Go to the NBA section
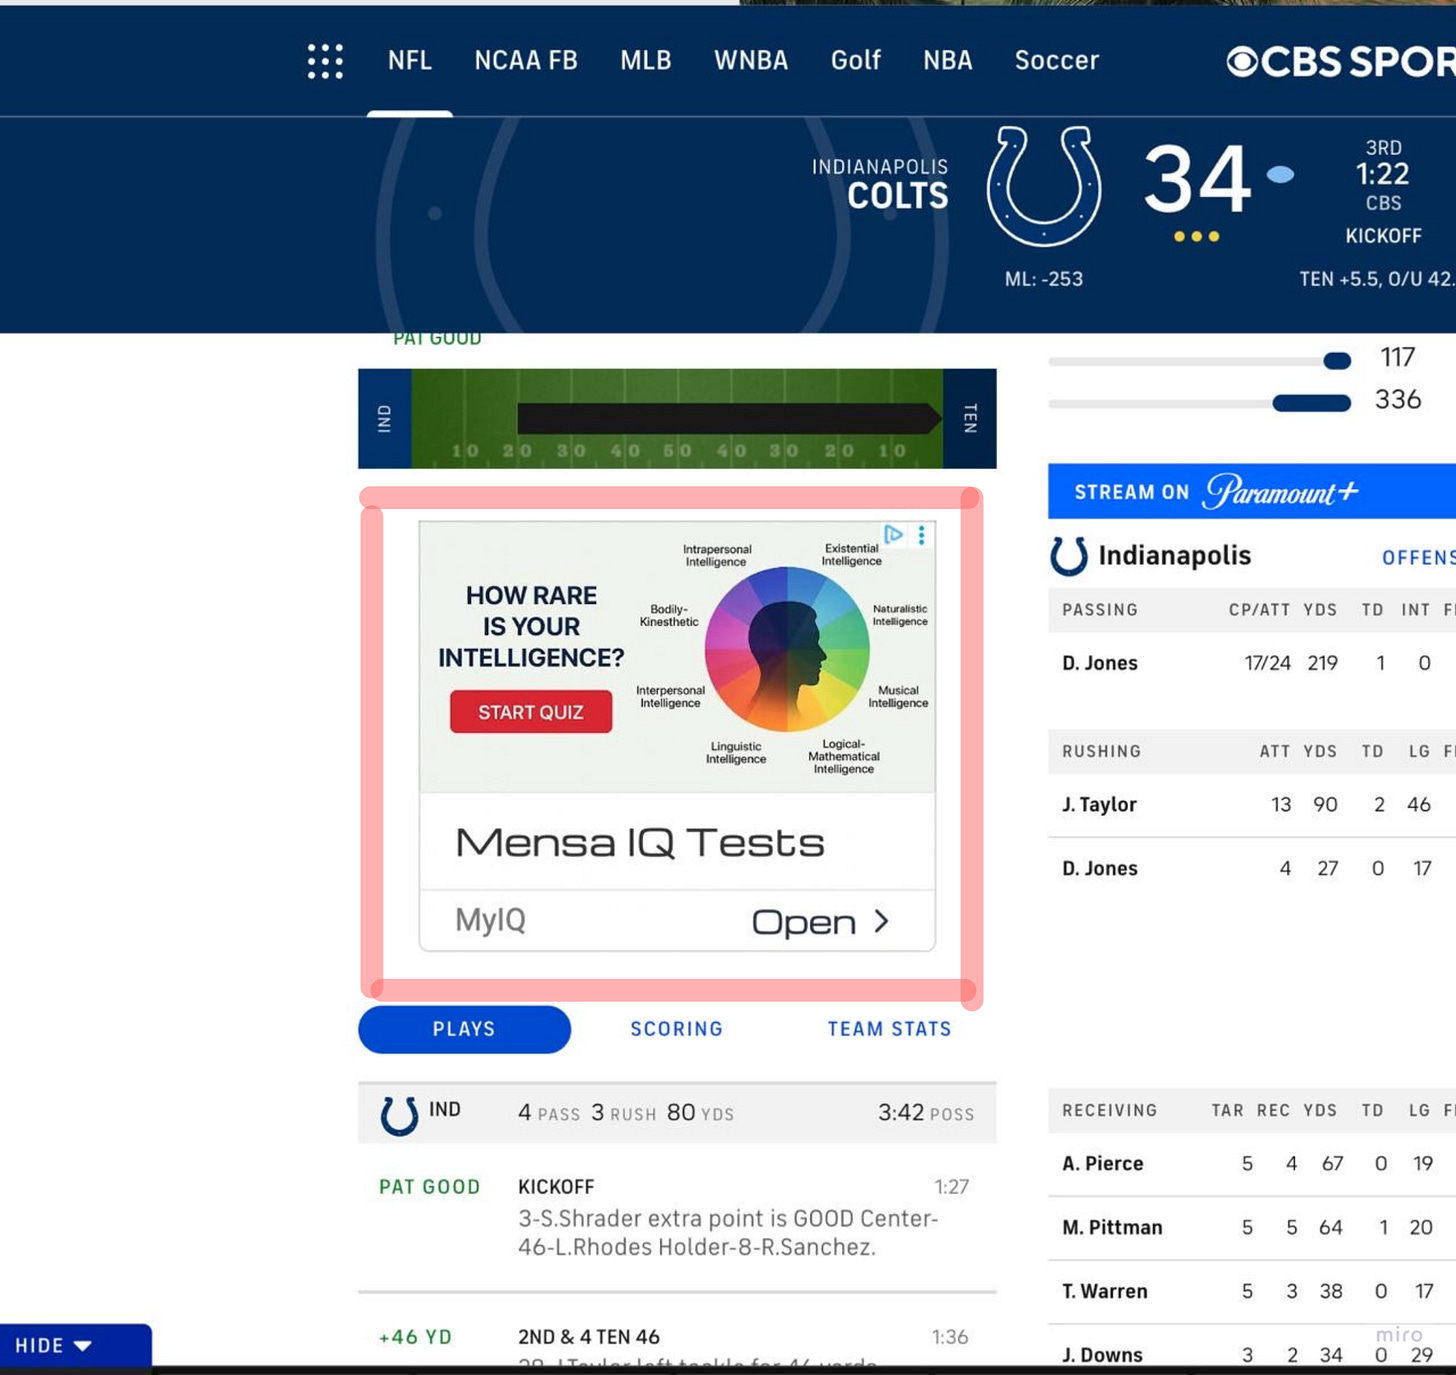Screen dimensions: 1456x1375 (948, 60)
